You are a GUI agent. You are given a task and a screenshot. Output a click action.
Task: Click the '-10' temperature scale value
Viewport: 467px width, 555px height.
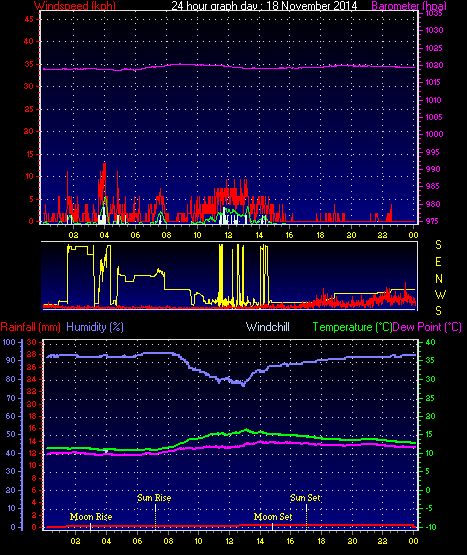[x=431, y=527]
